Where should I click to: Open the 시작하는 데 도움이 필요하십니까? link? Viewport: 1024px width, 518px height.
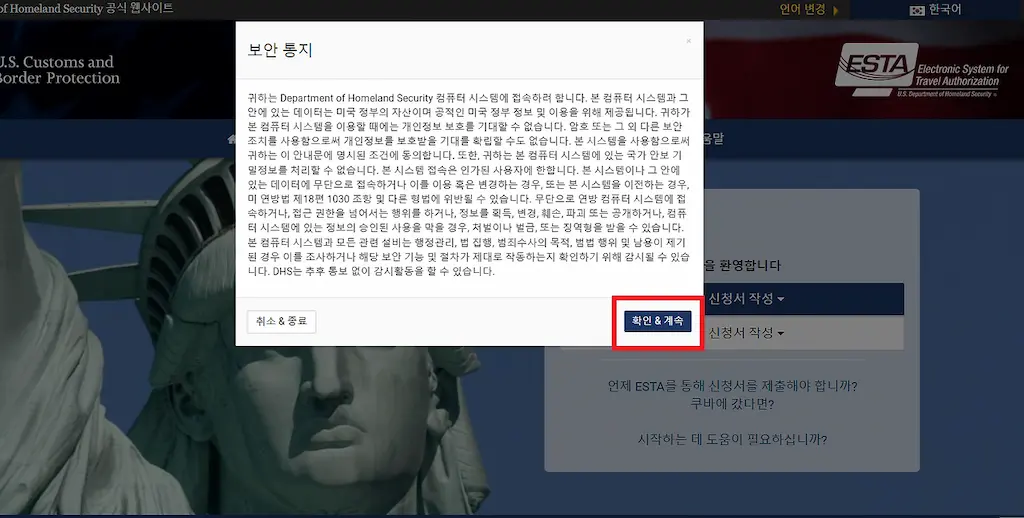coord(732,440)
